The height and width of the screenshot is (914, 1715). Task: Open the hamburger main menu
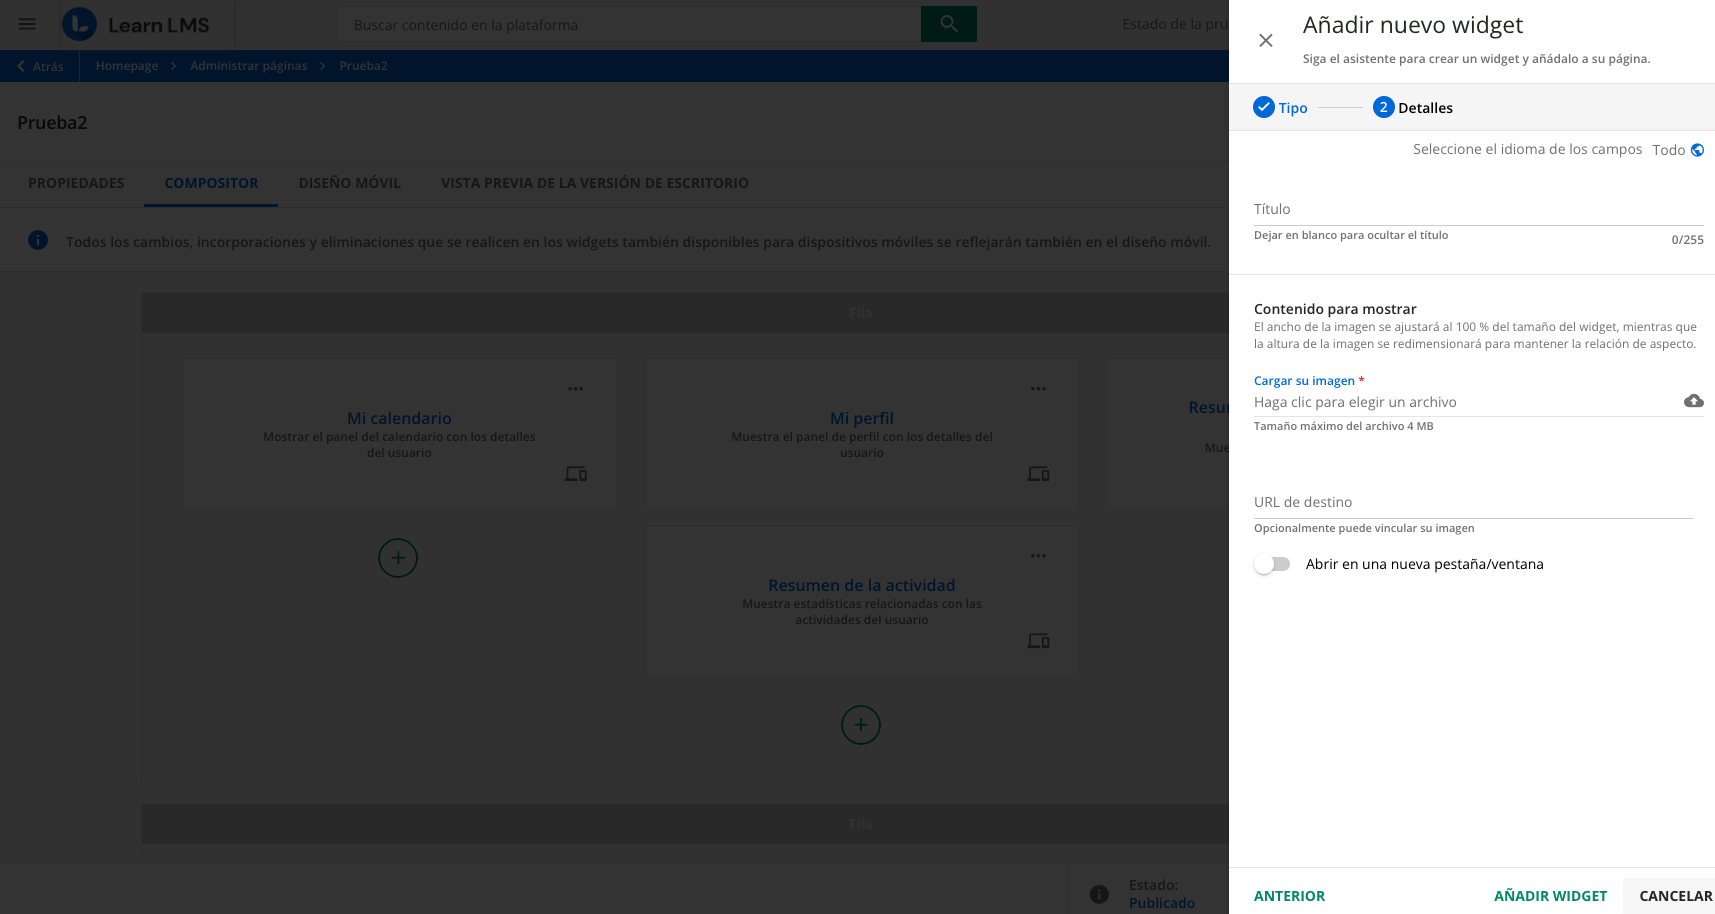pos(27,24)
